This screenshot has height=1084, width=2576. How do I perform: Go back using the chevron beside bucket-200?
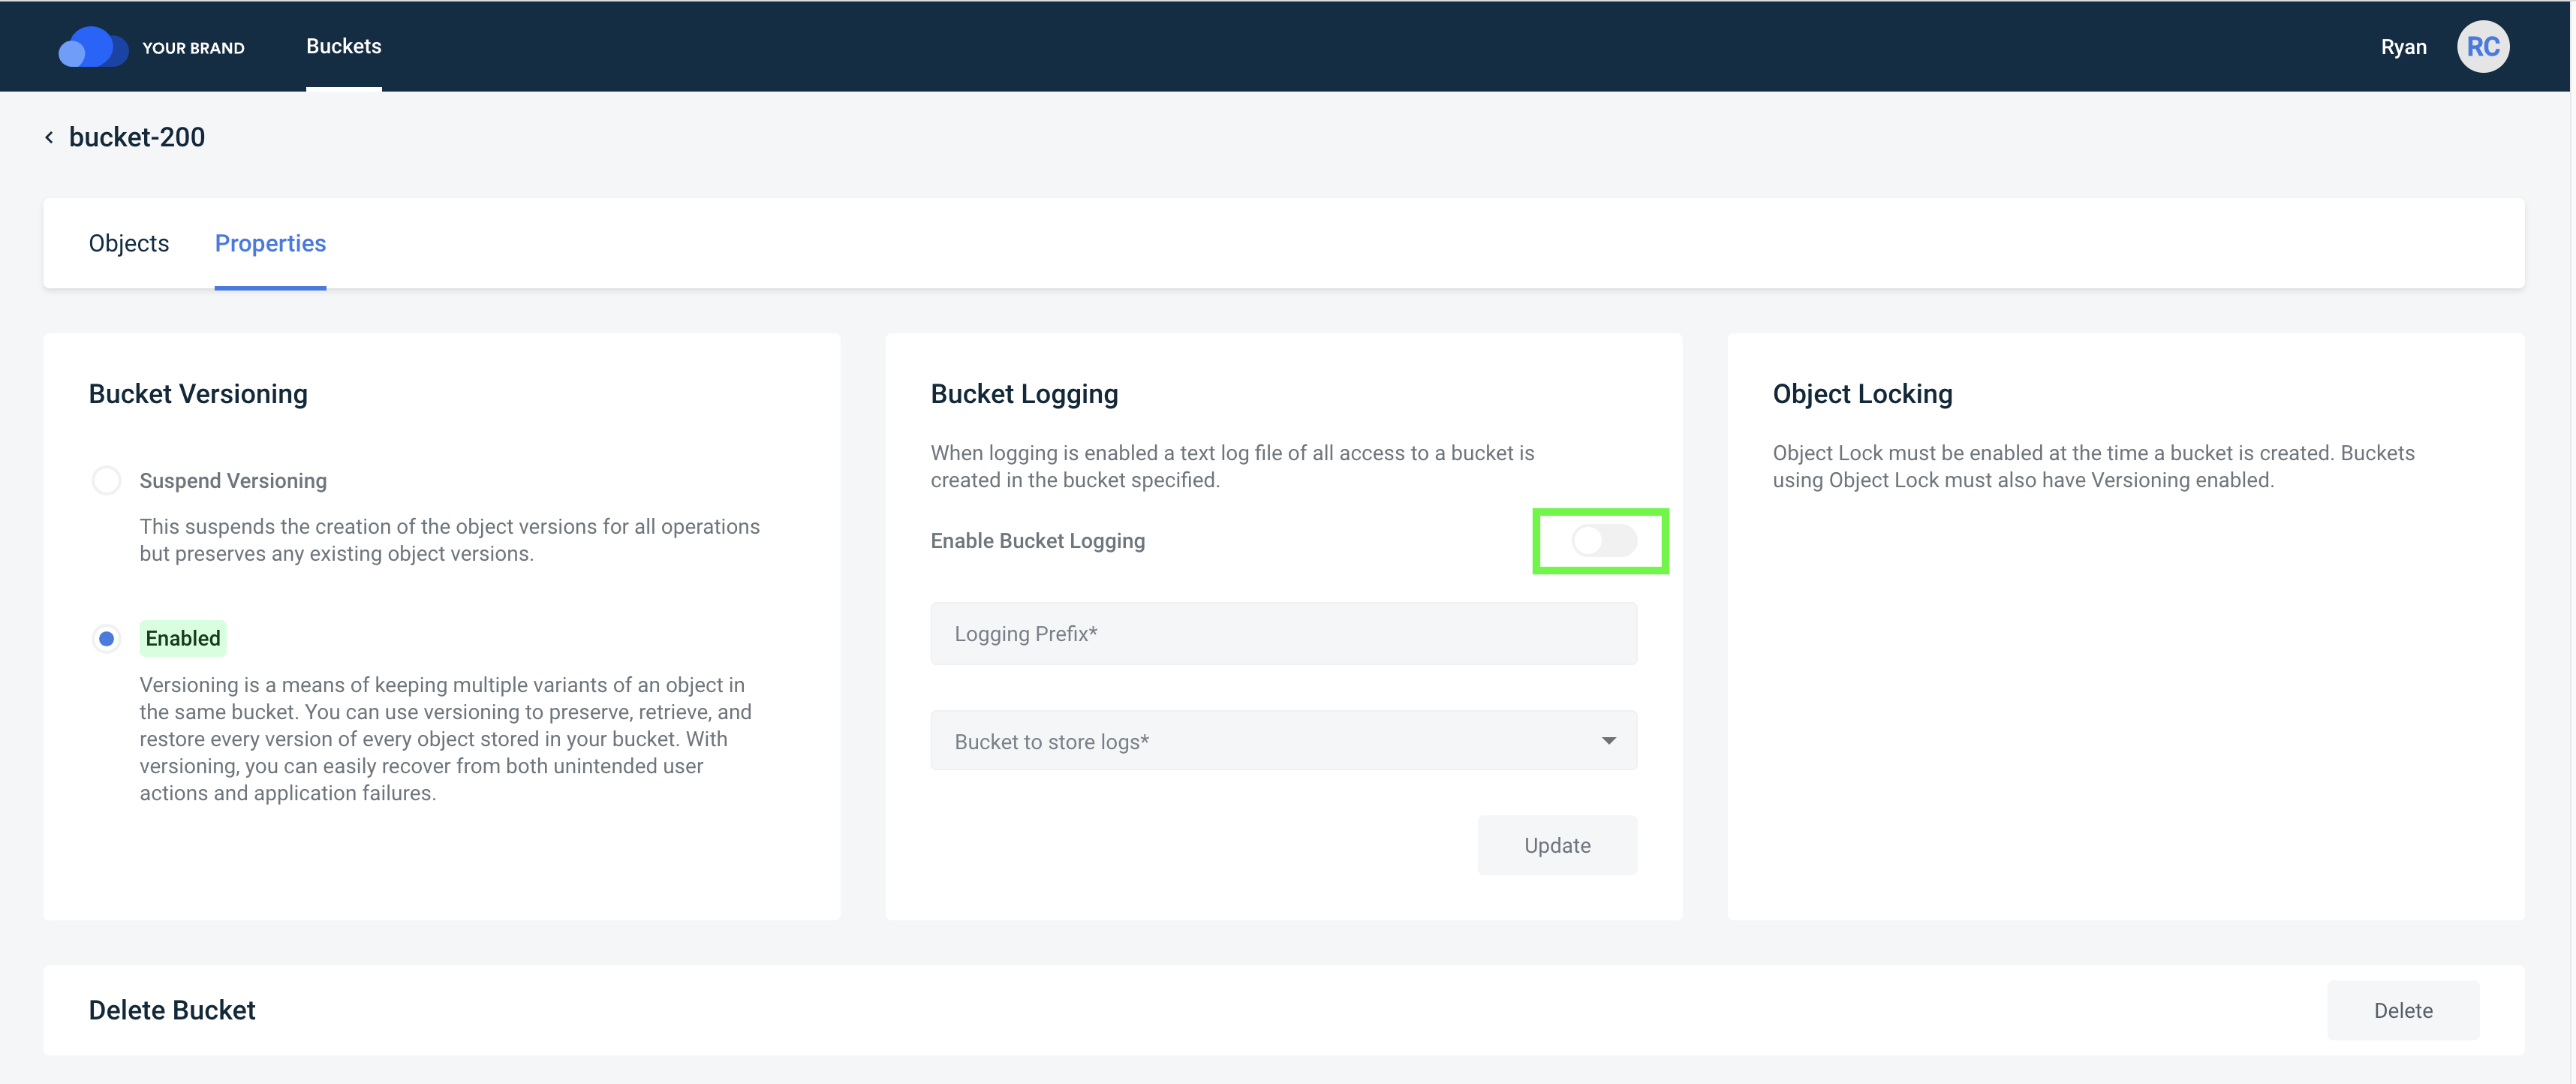49,137
